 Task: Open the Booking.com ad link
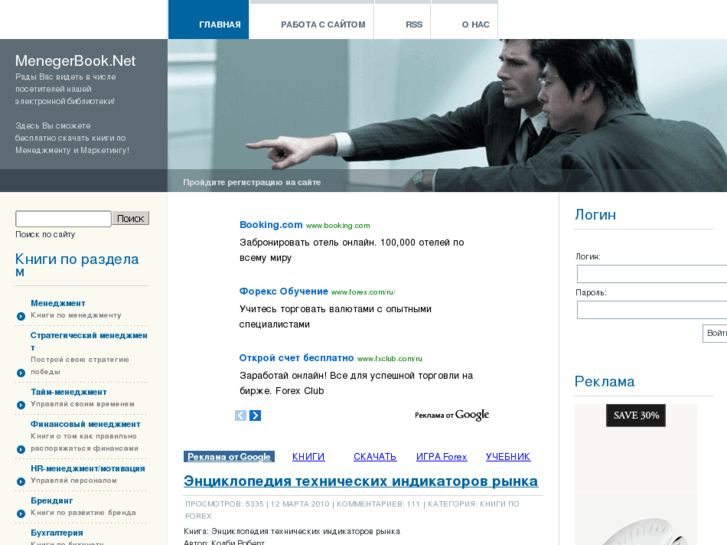click(271, 224)
